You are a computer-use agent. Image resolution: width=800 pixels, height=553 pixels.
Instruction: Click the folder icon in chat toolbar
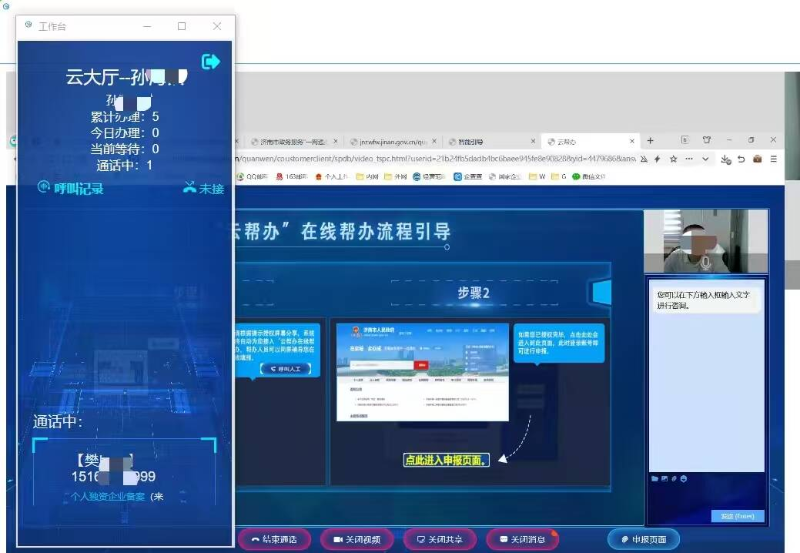pyautogui.click(x=655, y=479)
